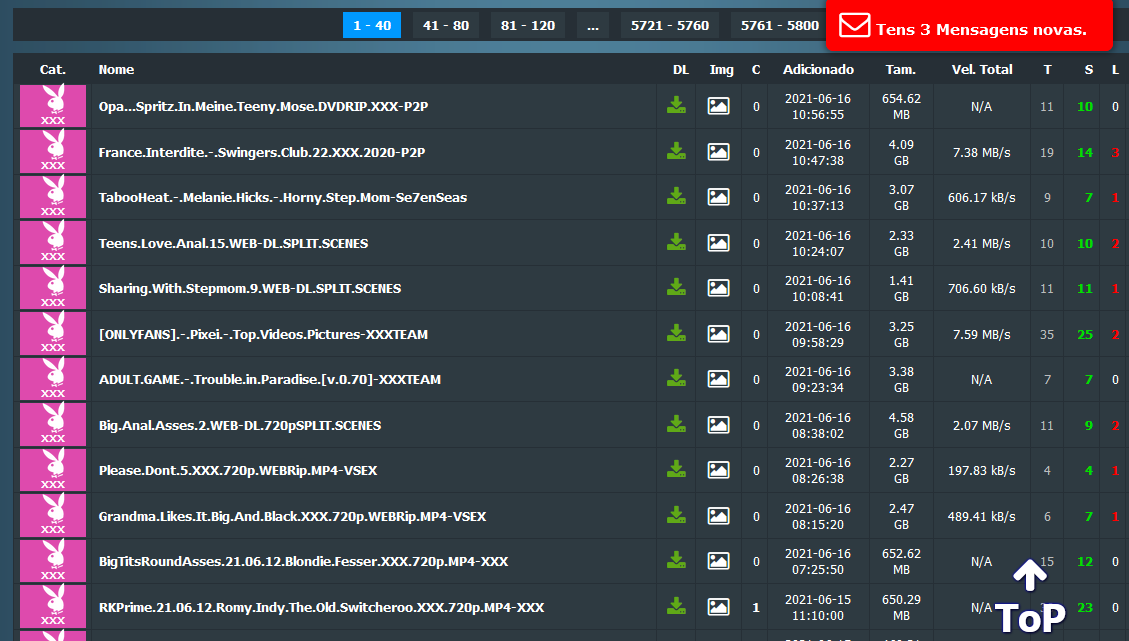View image for torrent added 10:37:13

tap(719, 197)
